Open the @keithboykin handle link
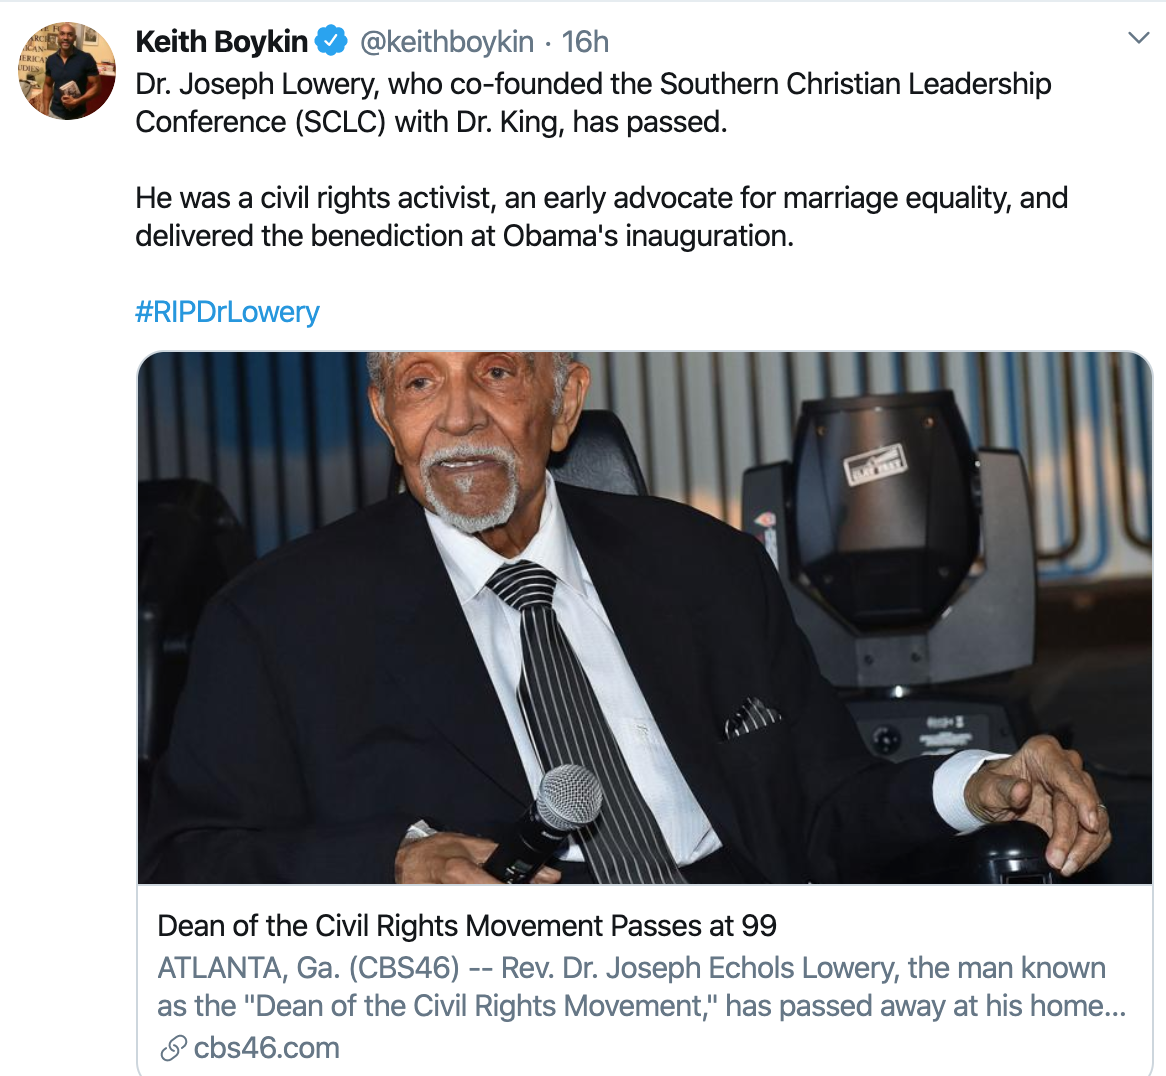This screenshot has width=1166, height=1076. 446,42
